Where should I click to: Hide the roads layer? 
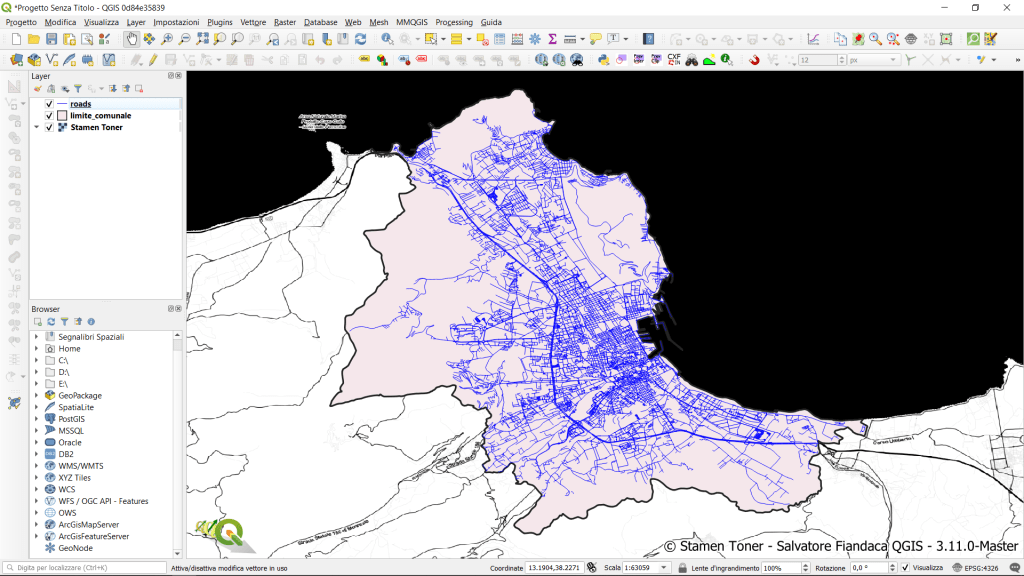[49, 104]
